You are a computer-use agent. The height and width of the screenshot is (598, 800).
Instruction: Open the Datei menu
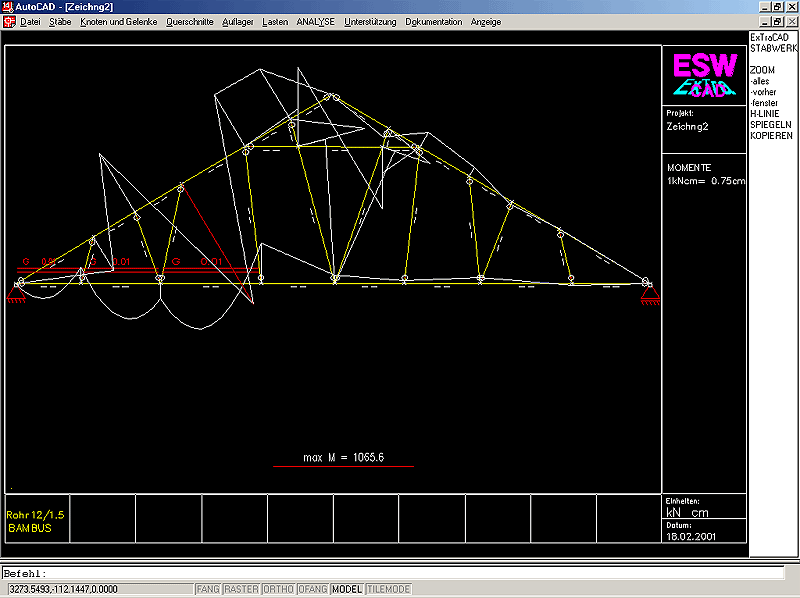30,22
